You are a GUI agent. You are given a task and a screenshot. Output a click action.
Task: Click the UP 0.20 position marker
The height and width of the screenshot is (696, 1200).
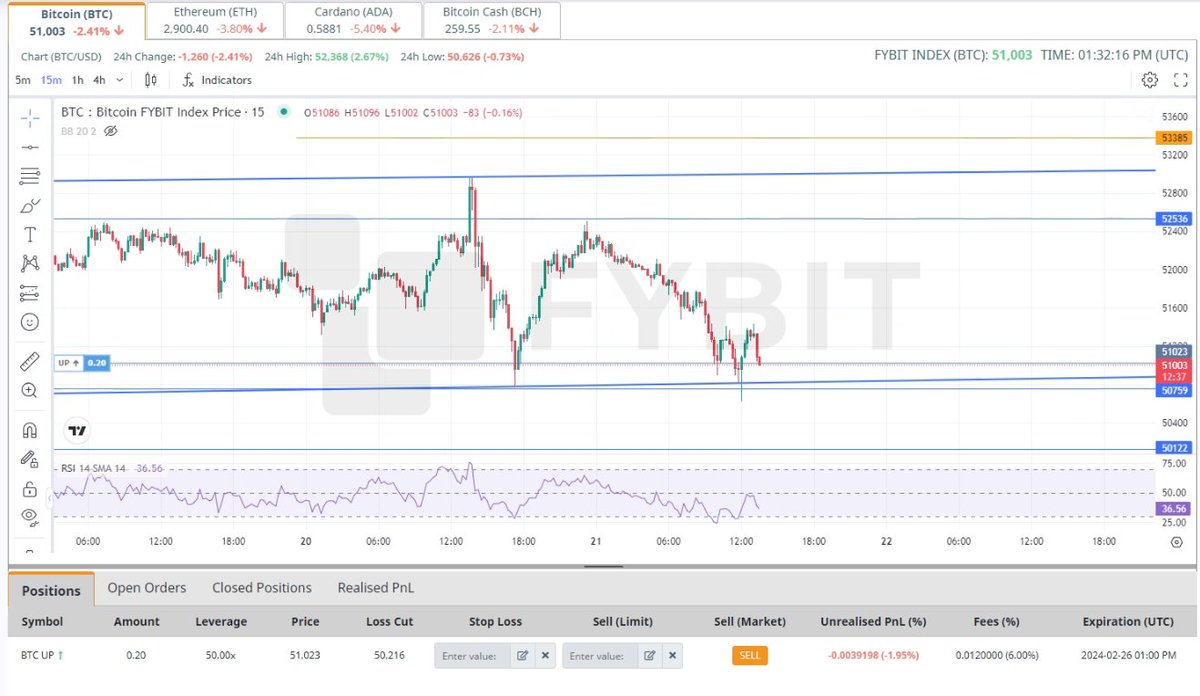[x=82, y=363]
